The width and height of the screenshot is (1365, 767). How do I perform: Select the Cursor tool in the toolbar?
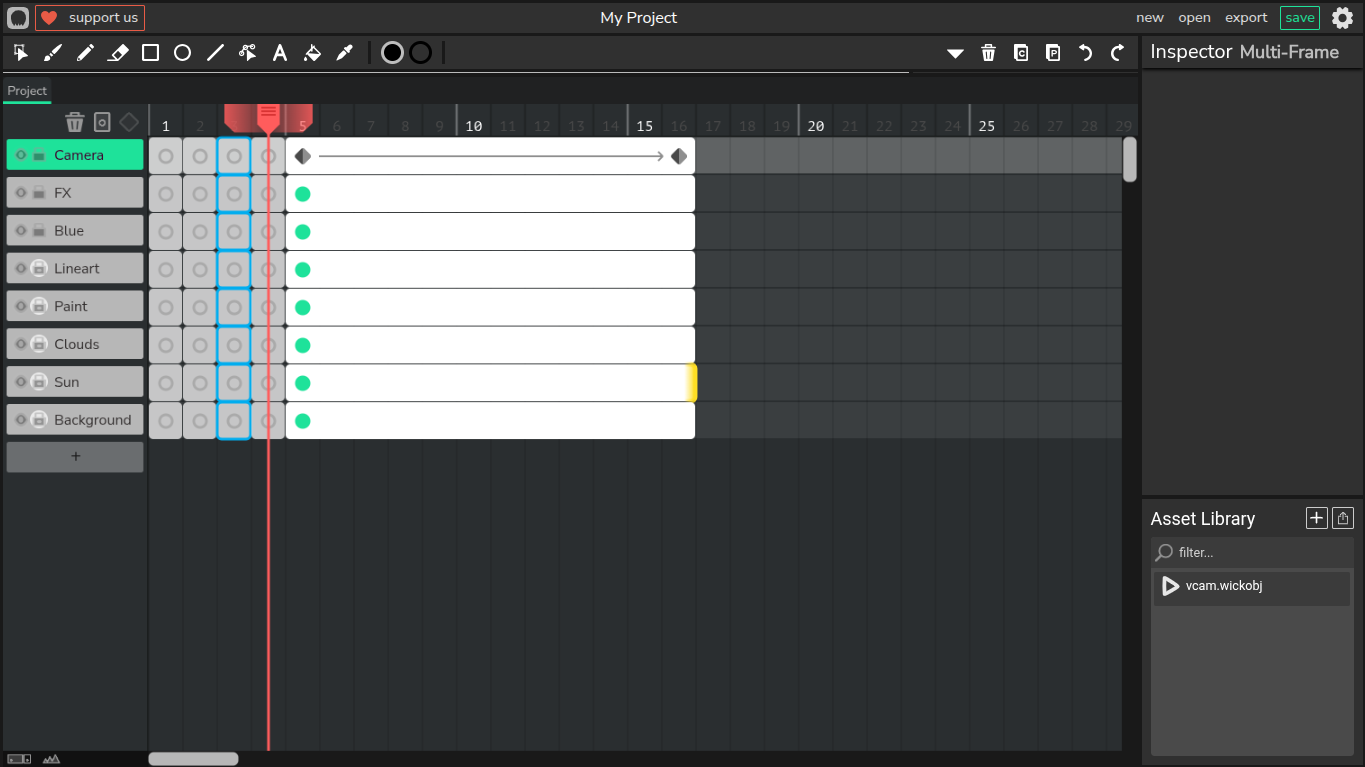[x=21, y=53]
